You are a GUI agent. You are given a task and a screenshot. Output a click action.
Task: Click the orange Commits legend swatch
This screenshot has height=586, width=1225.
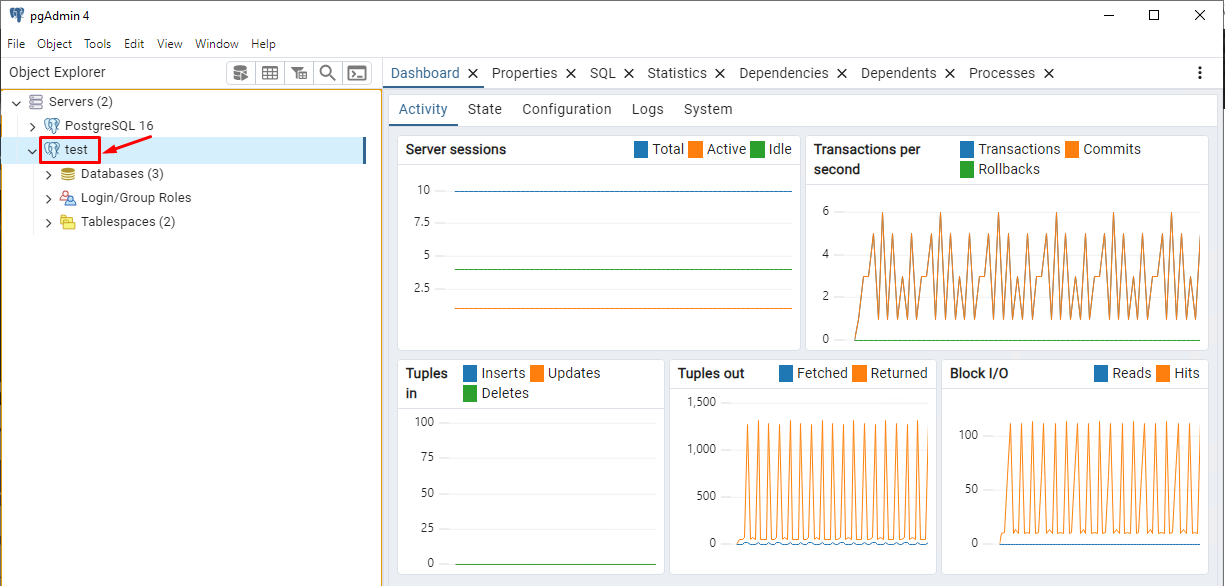tap(1072, 149)
